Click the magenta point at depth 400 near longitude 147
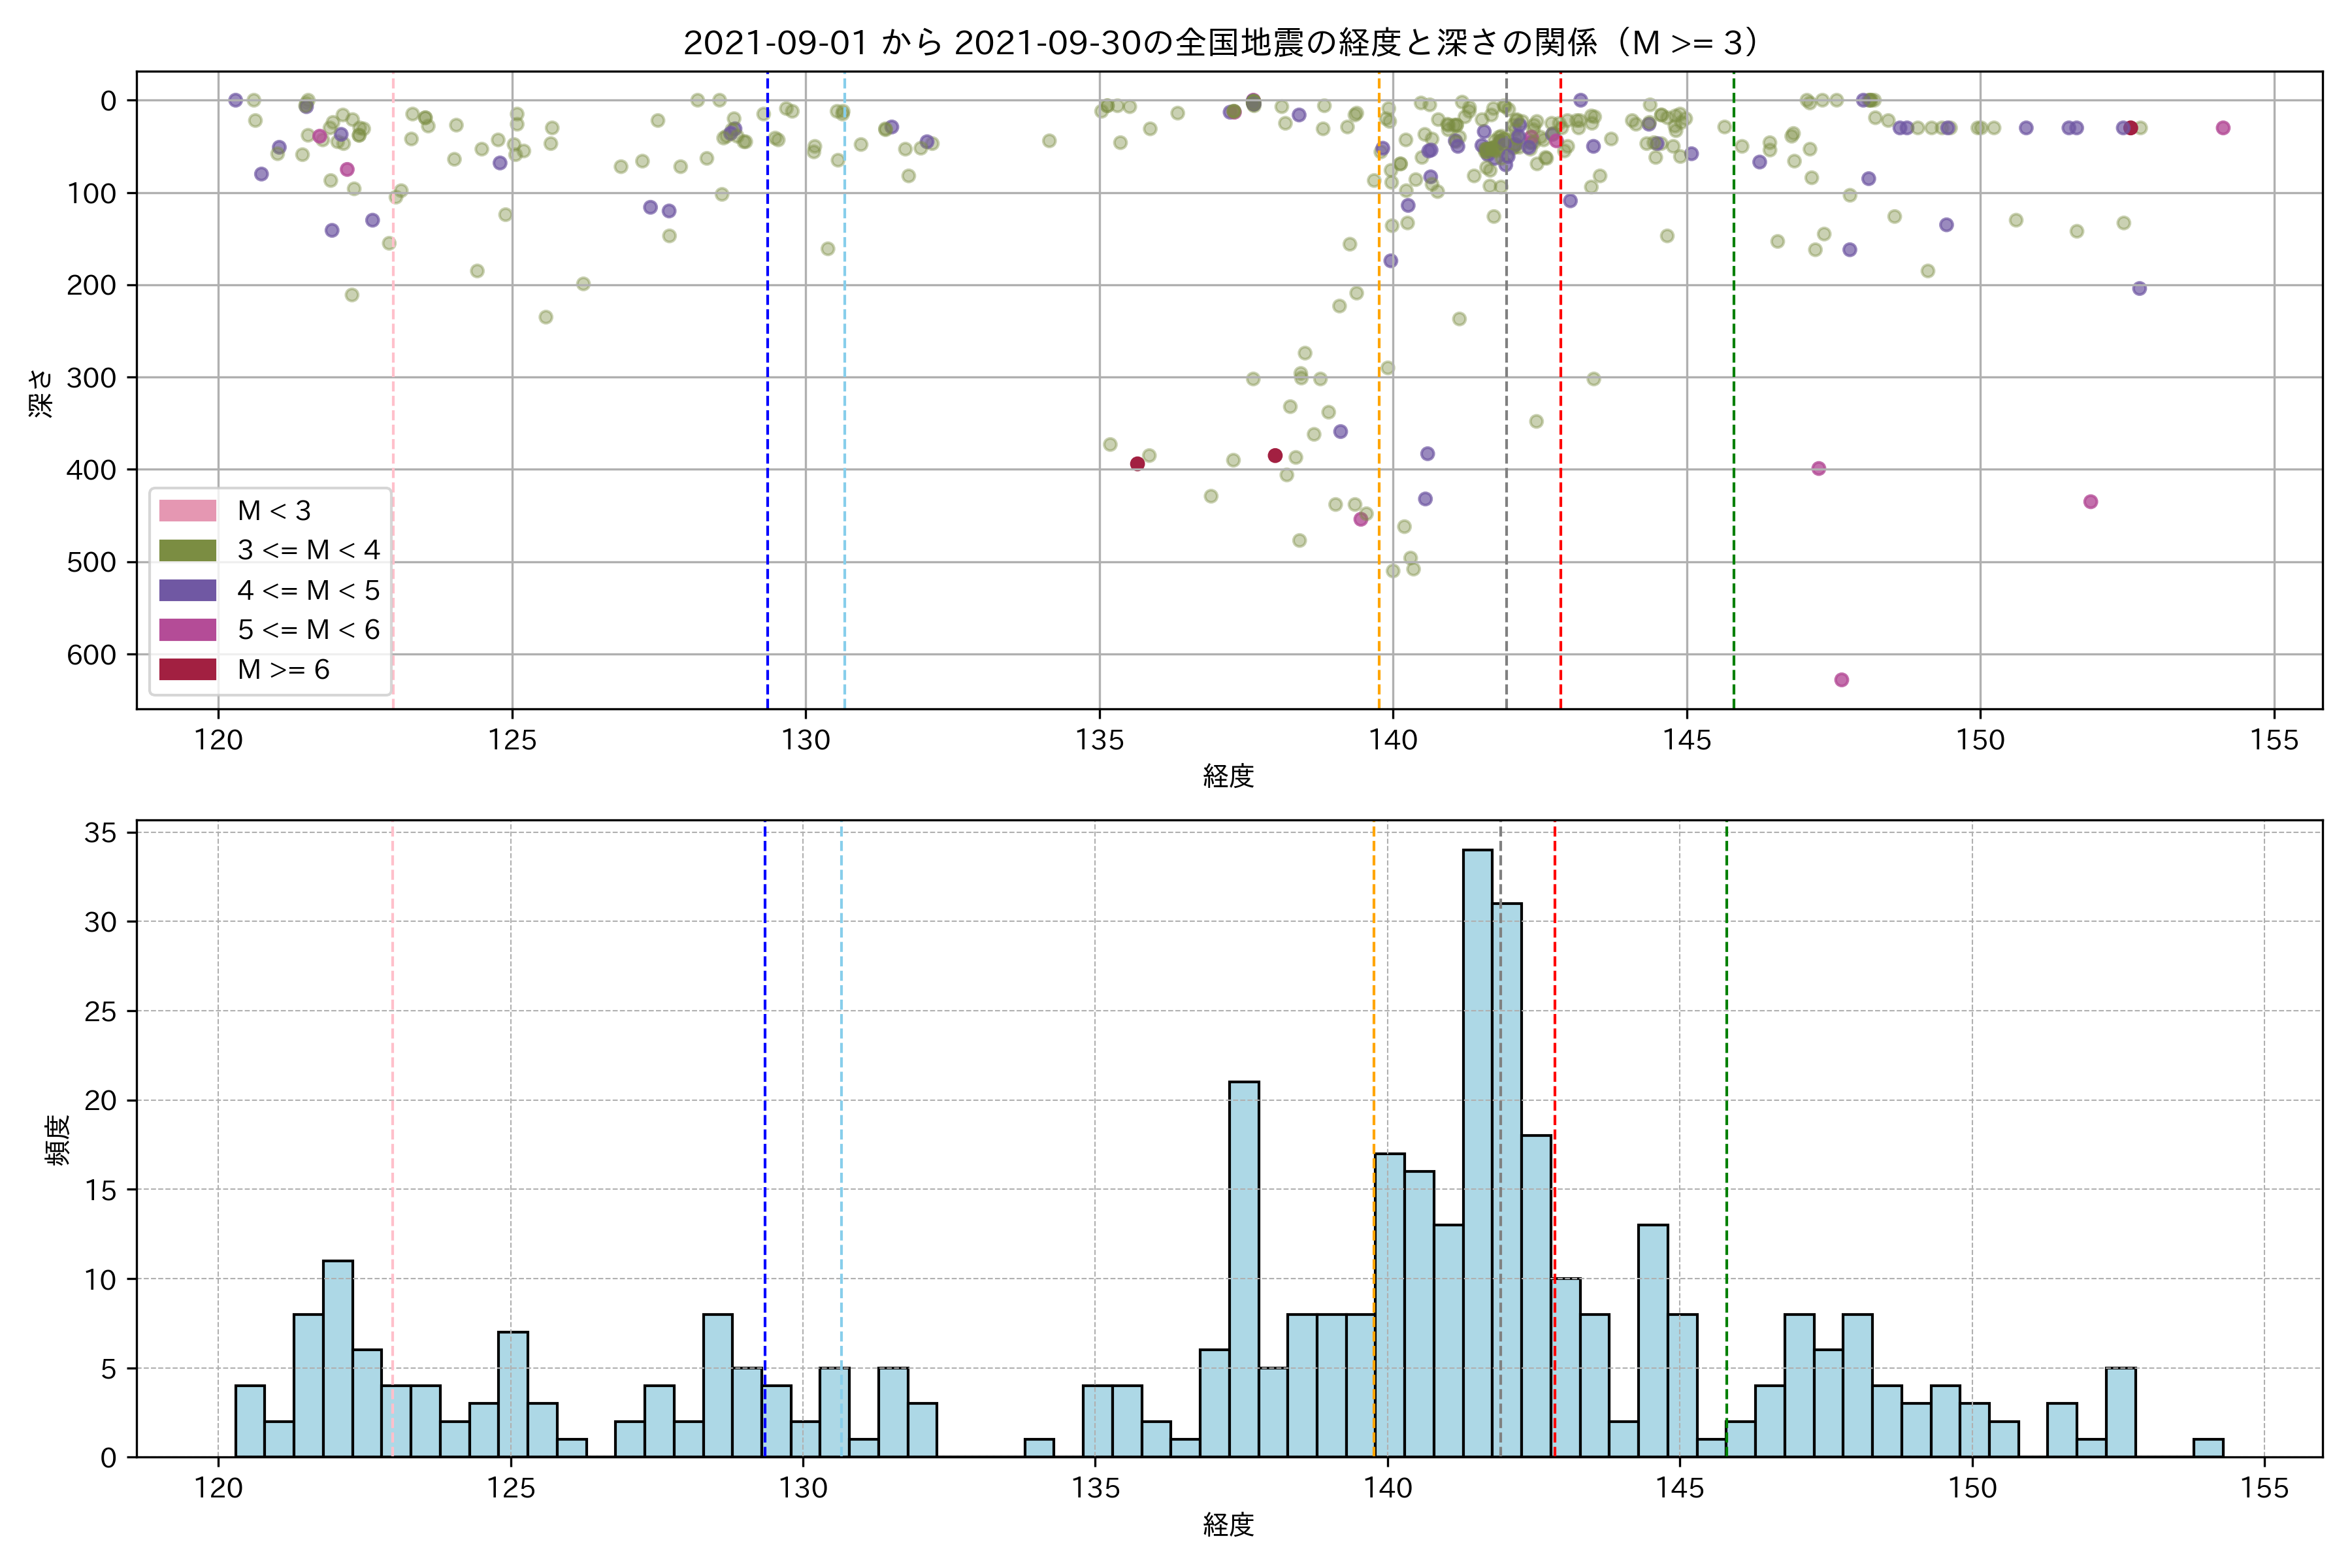This screenshot has width=2352, height=1568. point(1819,469)
